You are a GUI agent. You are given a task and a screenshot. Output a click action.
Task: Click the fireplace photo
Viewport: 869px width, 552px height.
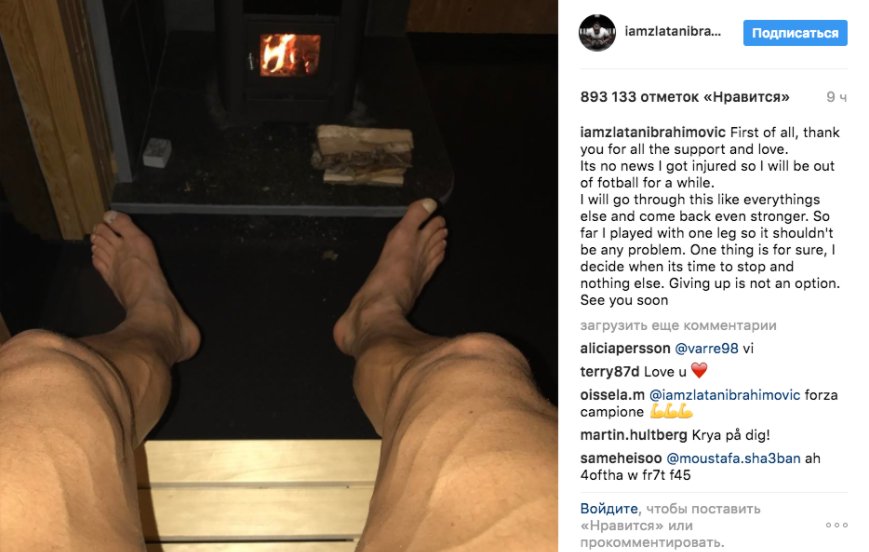(279, 276)
